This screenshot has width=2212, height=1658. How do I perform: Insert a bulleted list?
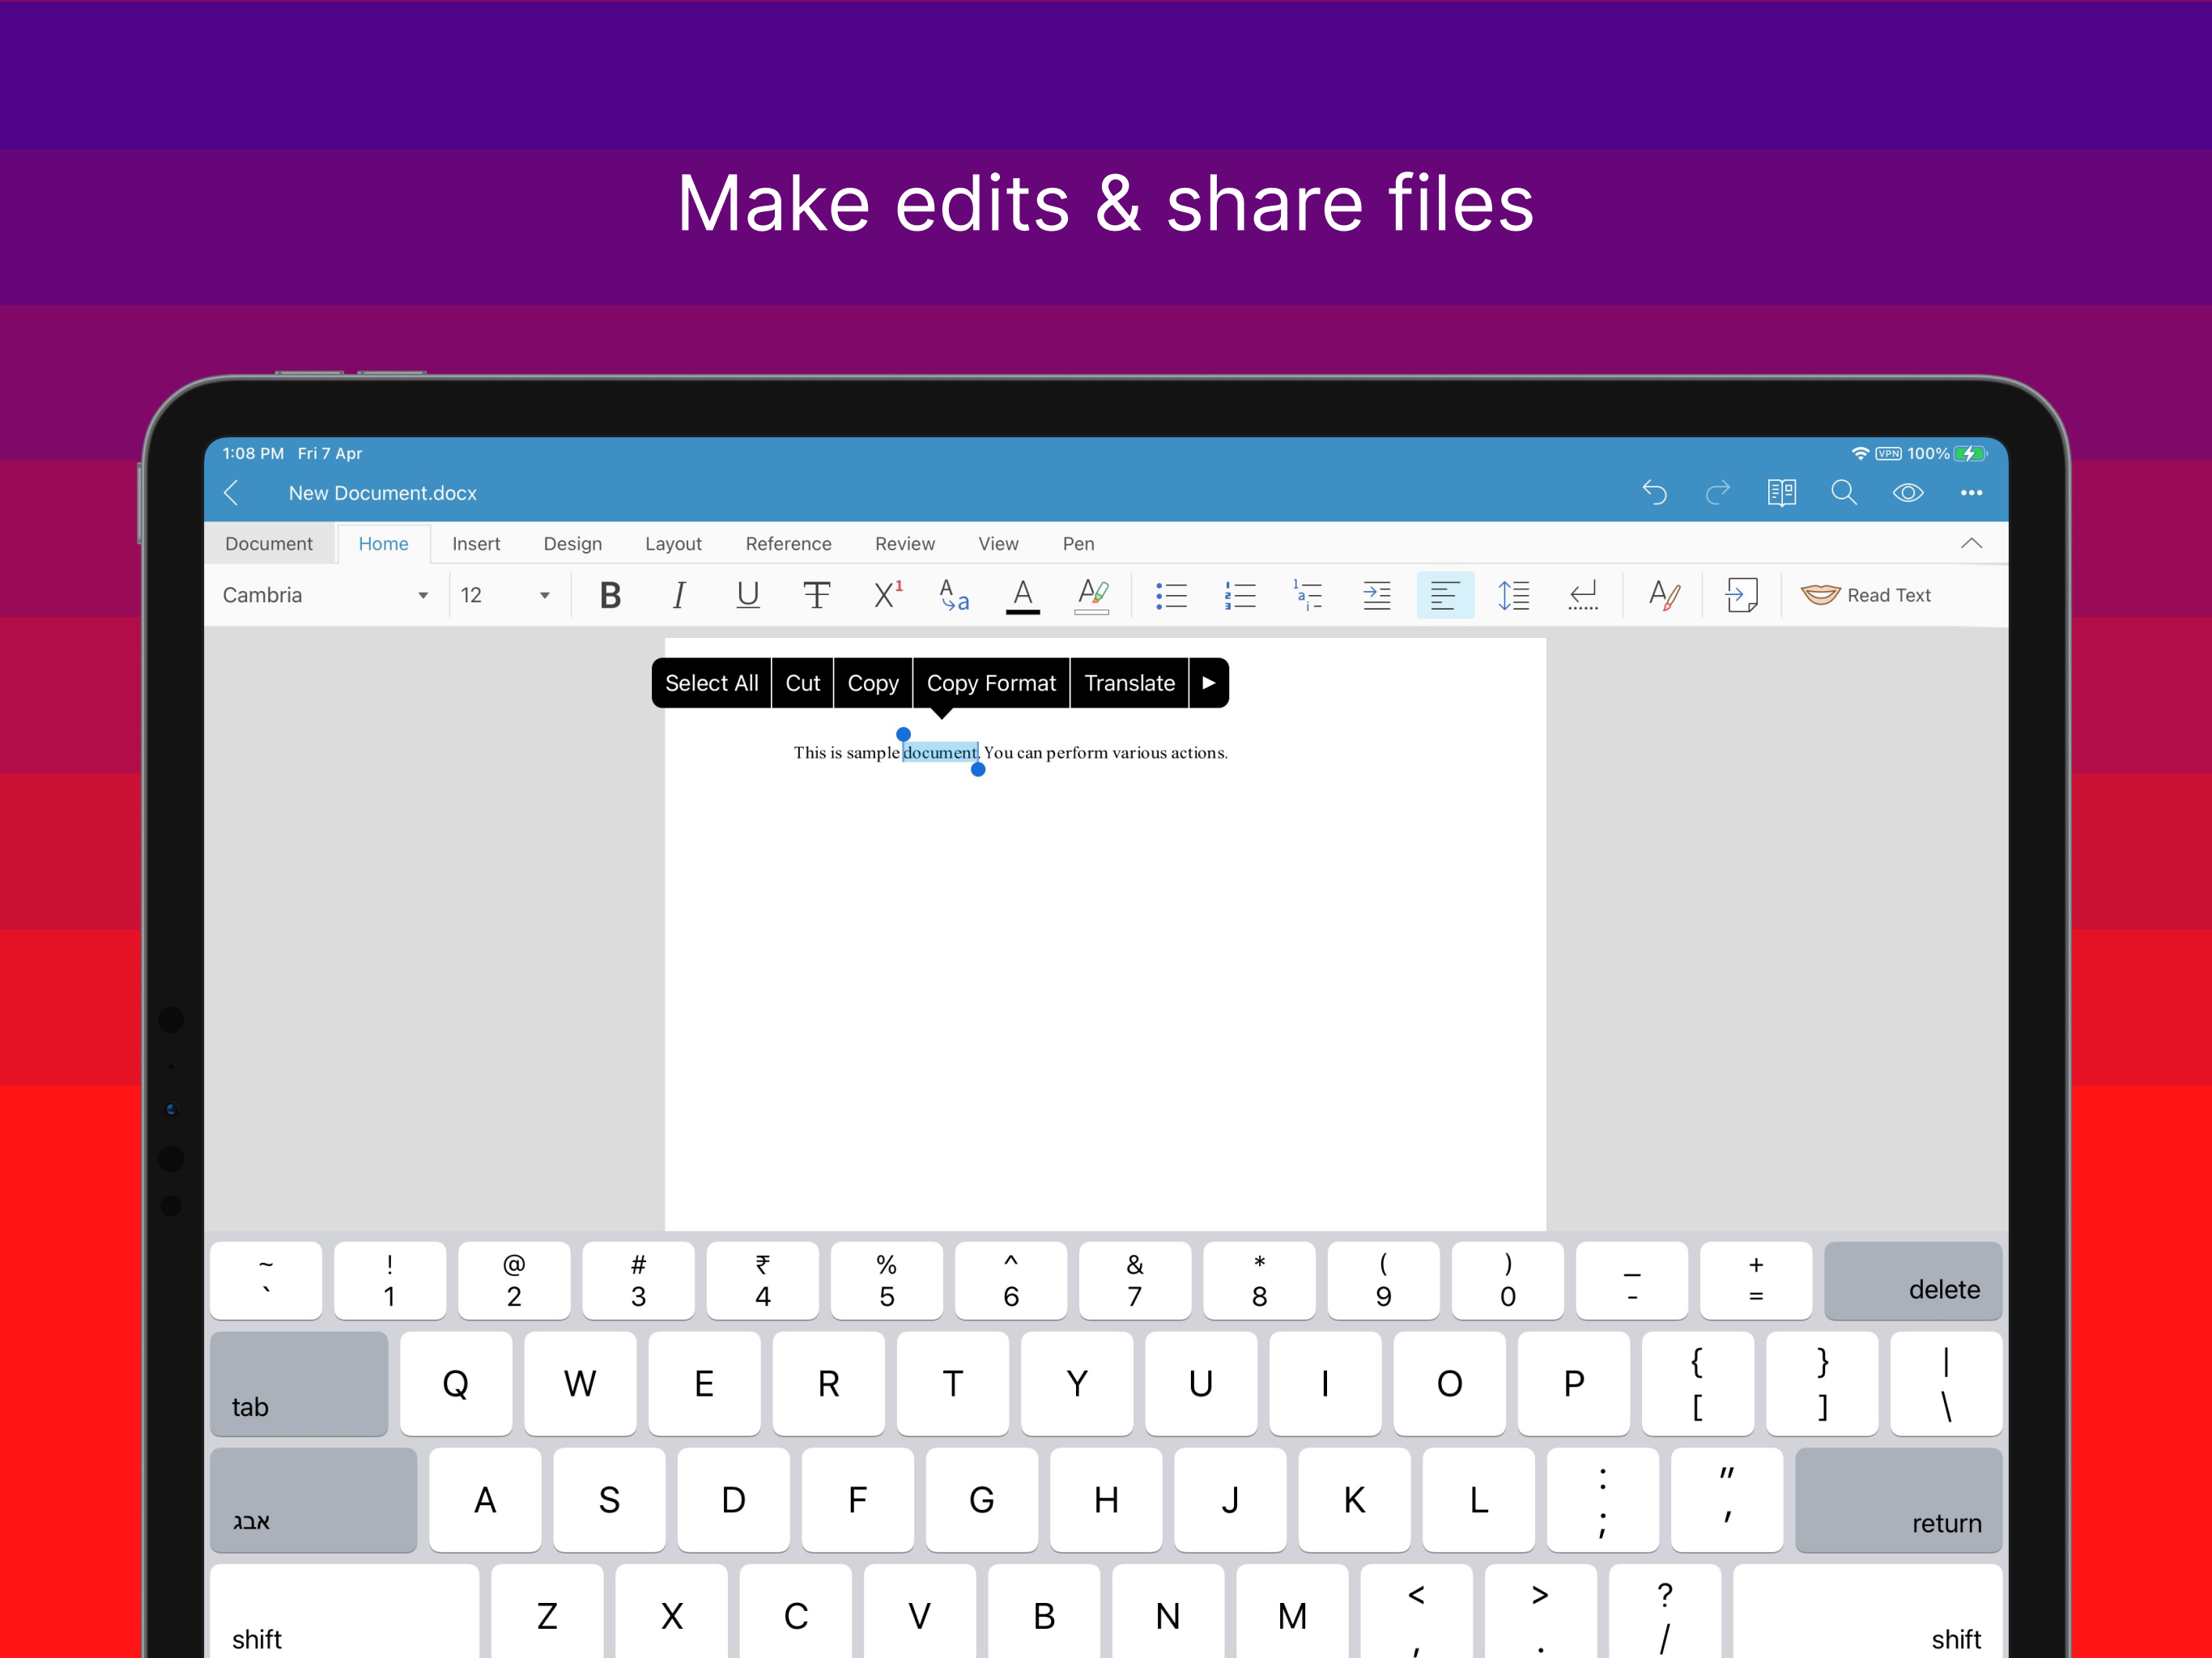(1171, 595)
